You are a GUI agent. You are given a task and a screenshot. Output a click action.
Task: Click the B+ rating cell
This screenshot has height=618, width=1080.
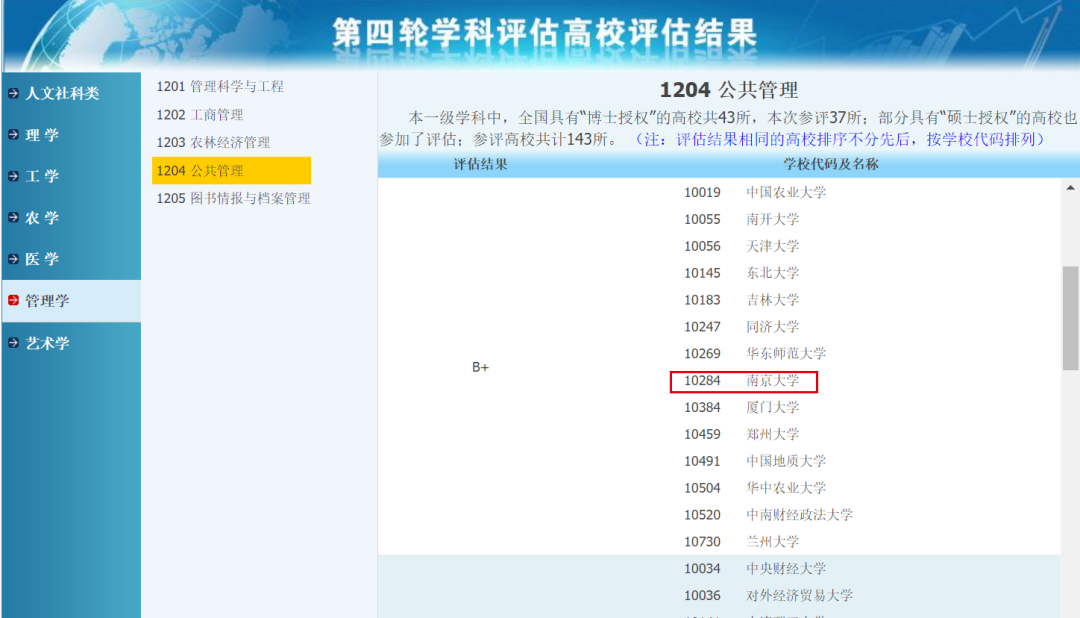pyautogui.click(x=480, y=367)
